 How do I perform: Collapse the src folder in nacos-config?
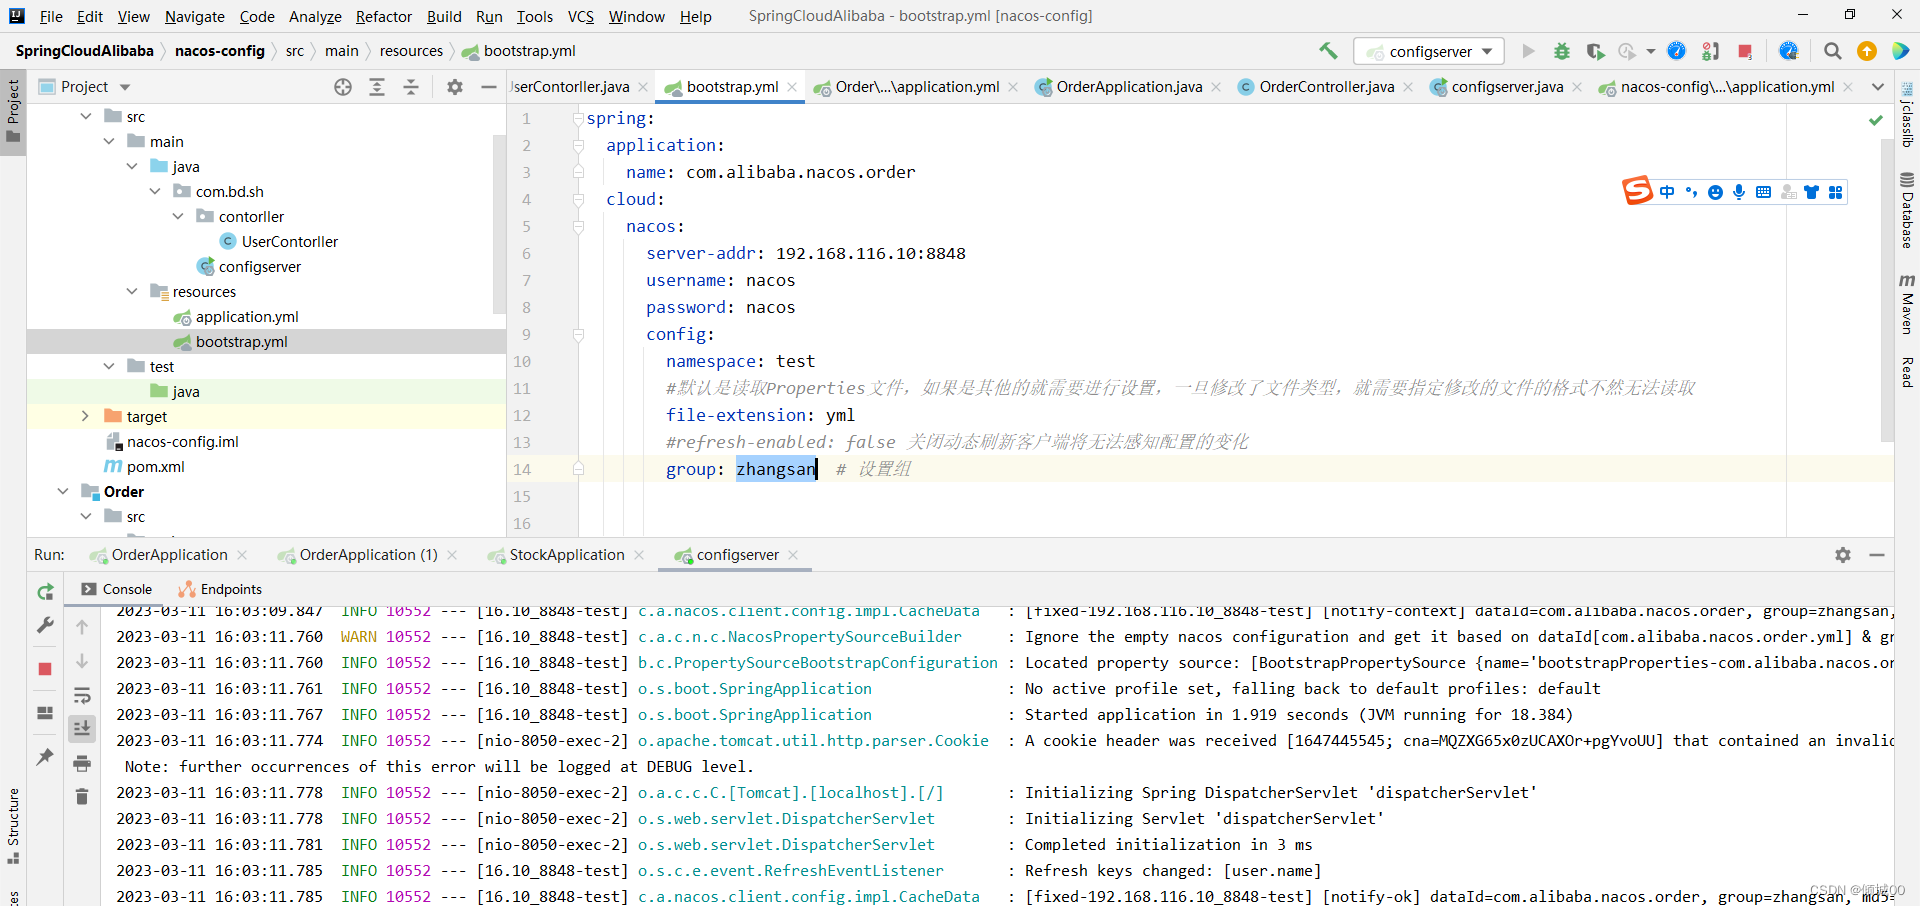tap(86, 116)
